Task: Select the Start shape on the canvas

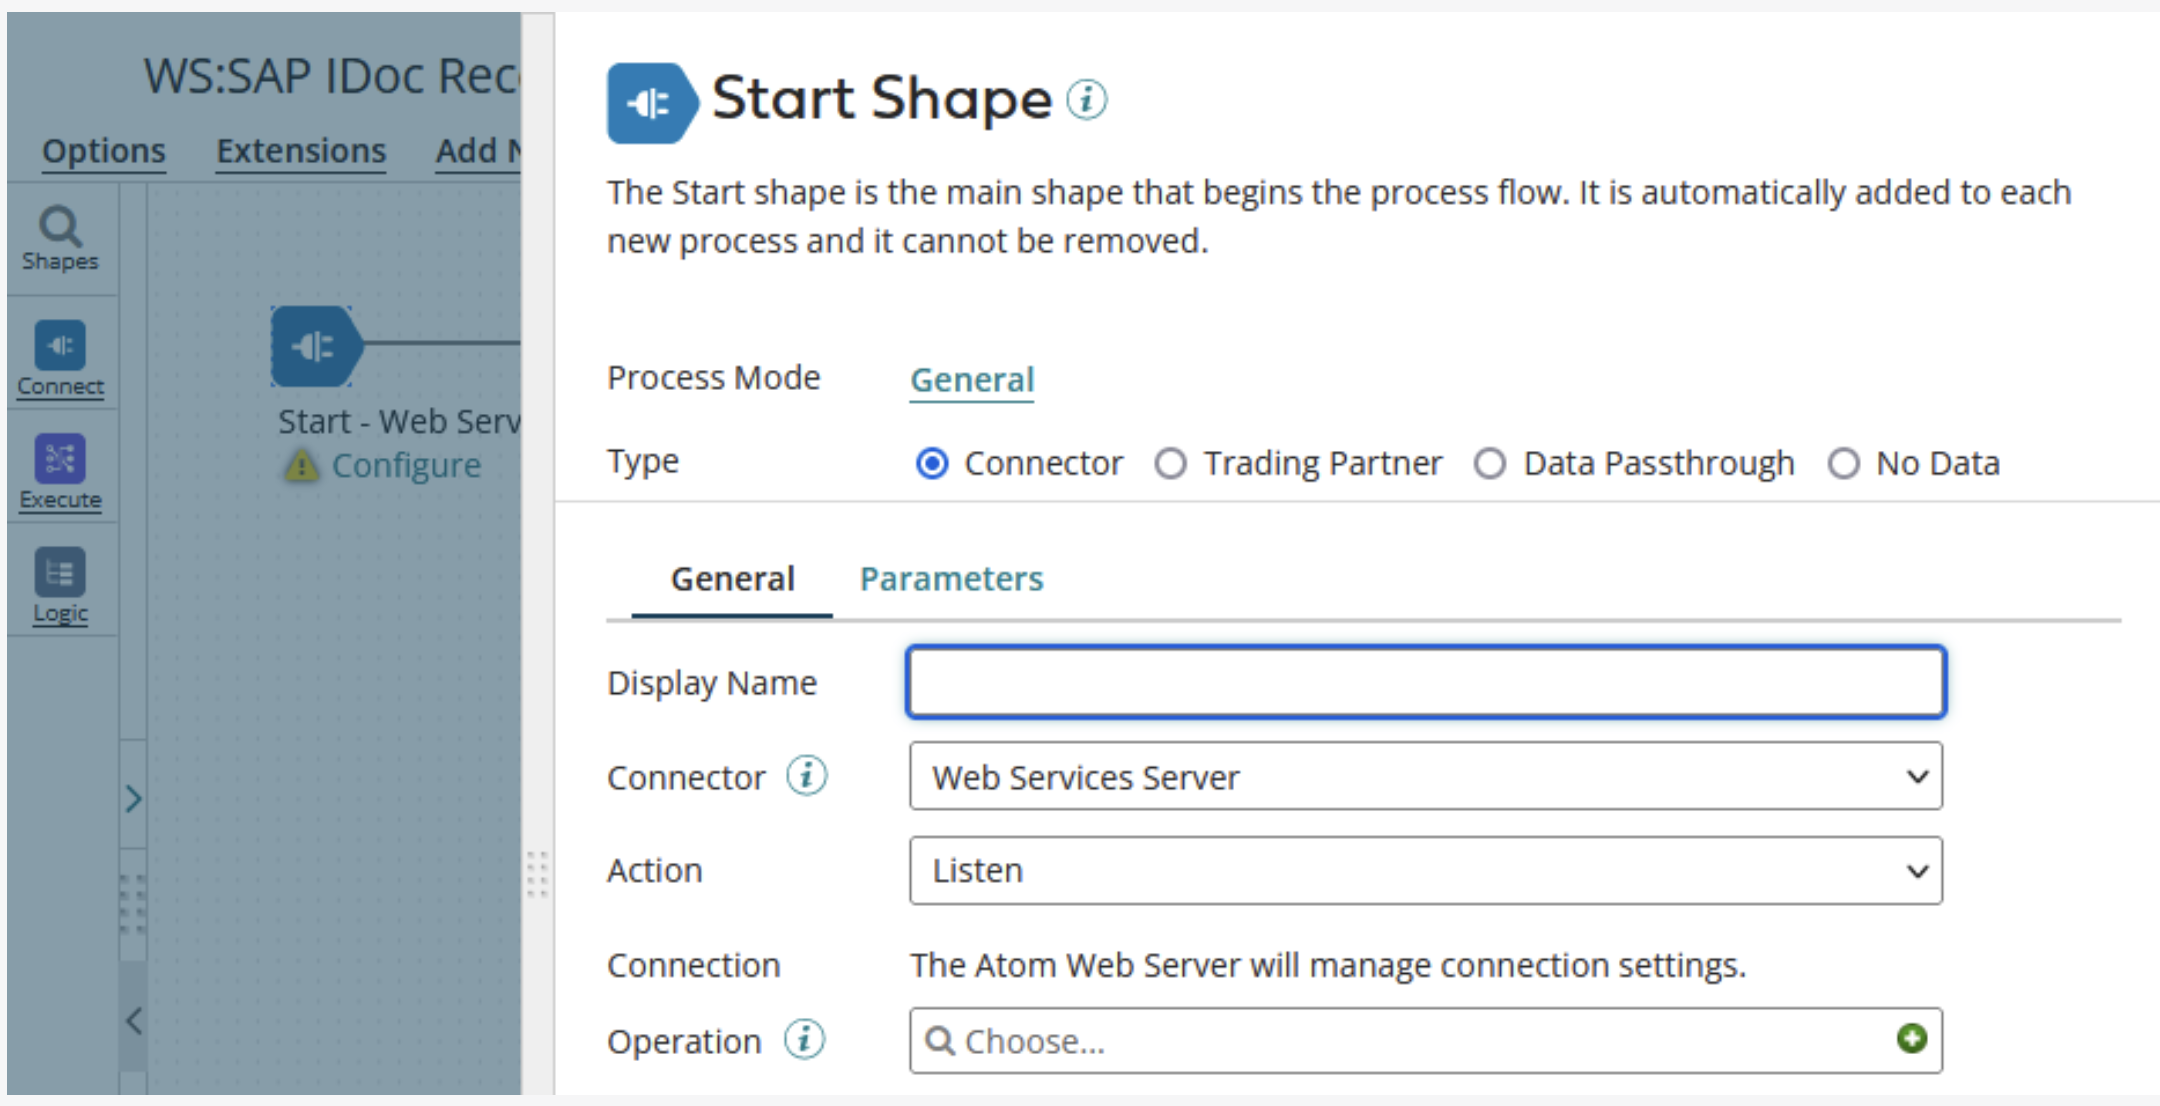Action: pyautogui.click(x=314, y=346)
